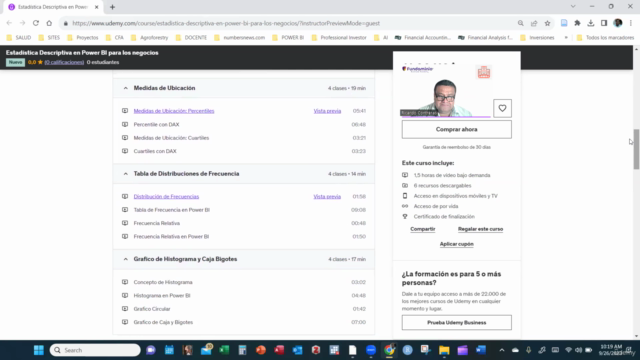The height and width of the screenshot is (360, 640).
Task: Open the (0 calificaciones) ratings link
Action: click(64, 62)
